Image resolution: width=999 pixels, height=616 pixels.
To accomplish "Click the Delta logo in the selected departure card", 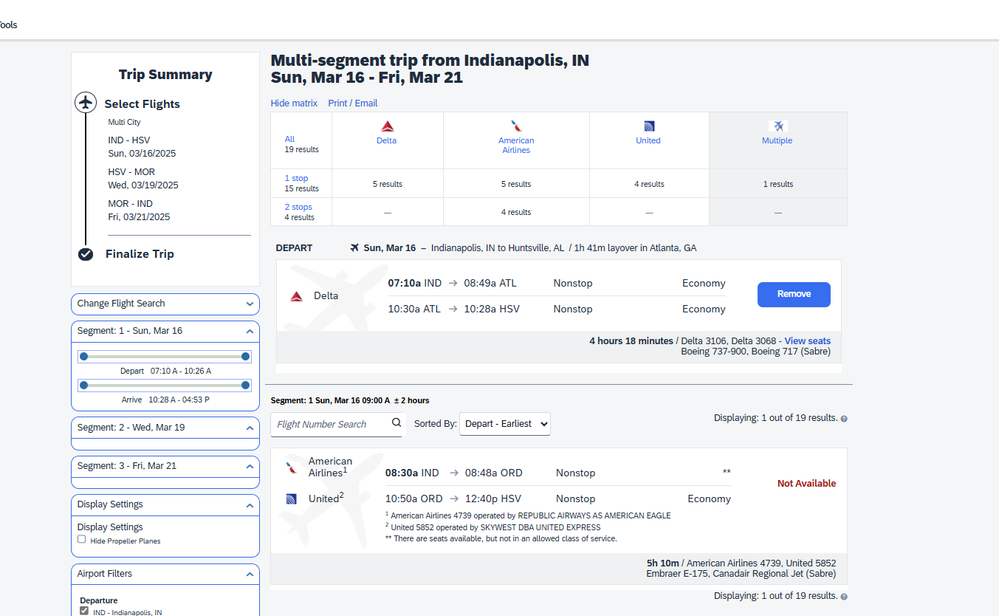I will click(296, 296).
